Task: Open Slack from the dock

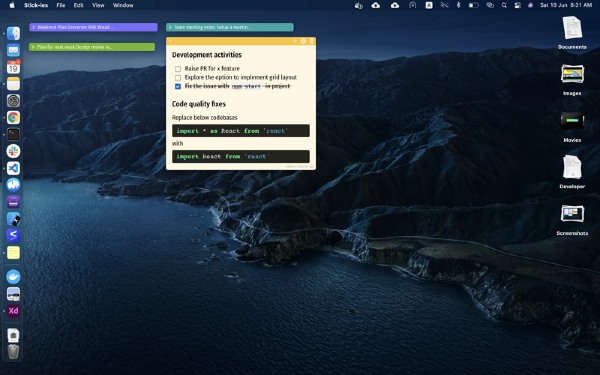Action: [x=13, y=151]
